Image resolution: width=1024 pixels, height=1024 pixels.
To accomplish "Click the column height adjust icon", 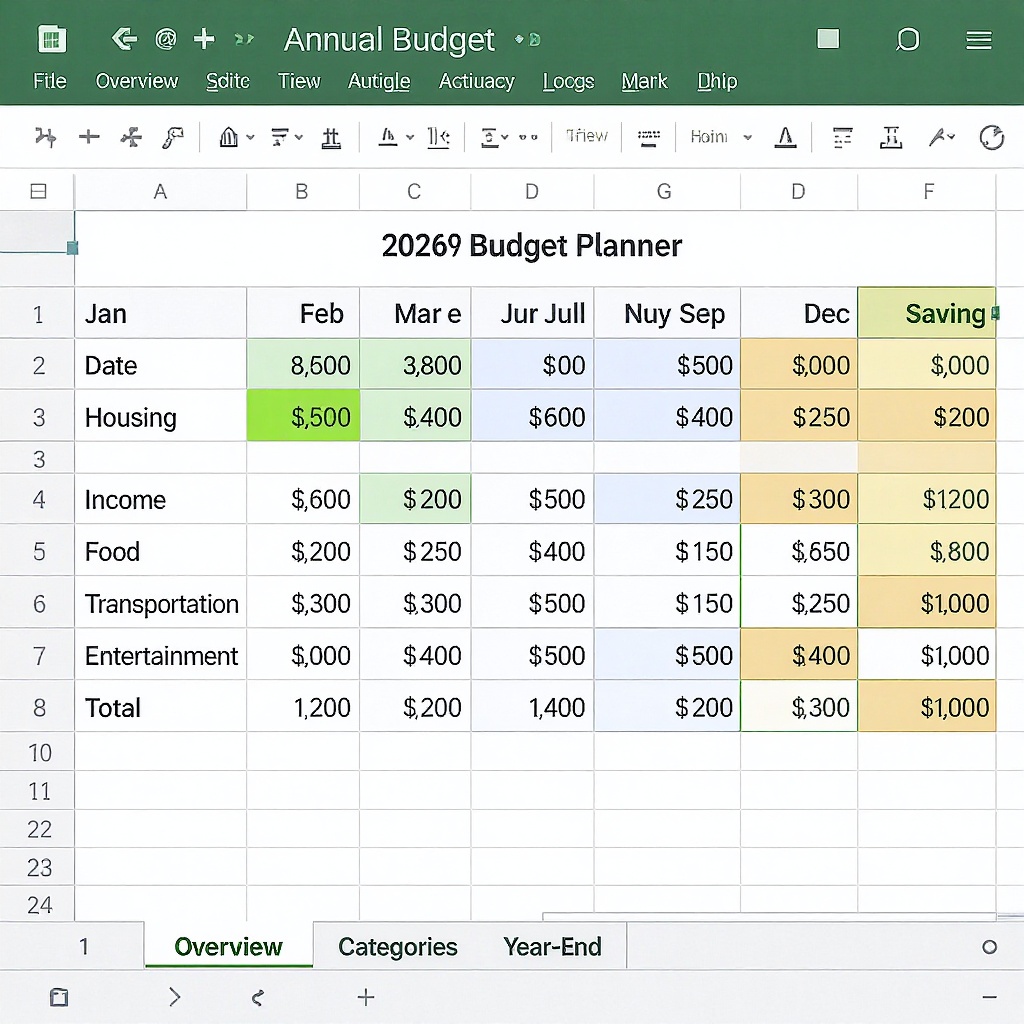I will [x=331, y=138].
